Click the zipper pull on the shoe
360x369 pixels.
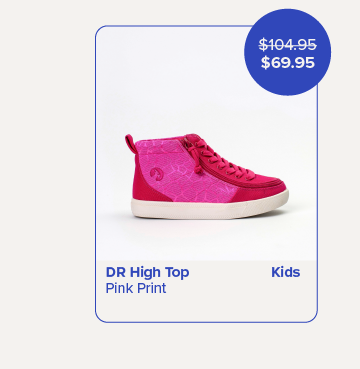[198, 169]
